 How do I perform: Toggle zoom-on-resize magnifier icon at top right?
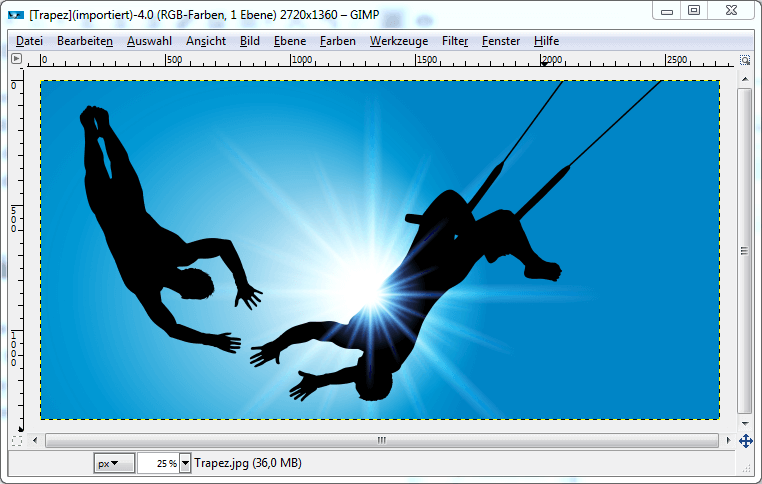pos(745,60)
